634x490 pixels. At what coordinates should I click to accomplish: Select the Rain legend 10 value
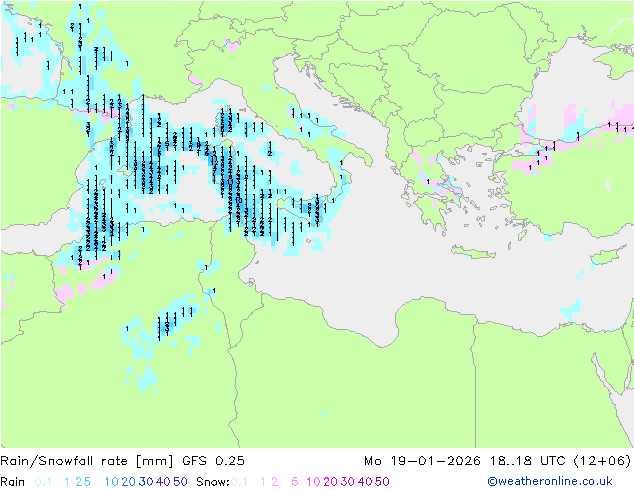[x=111, y=482]
